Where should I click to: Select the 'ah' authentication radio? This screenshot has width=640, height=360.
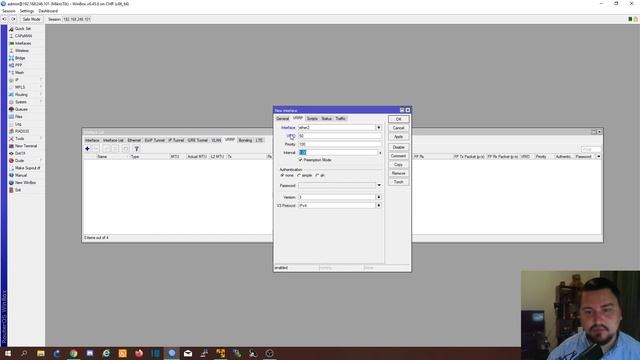(x=318, y=176)
